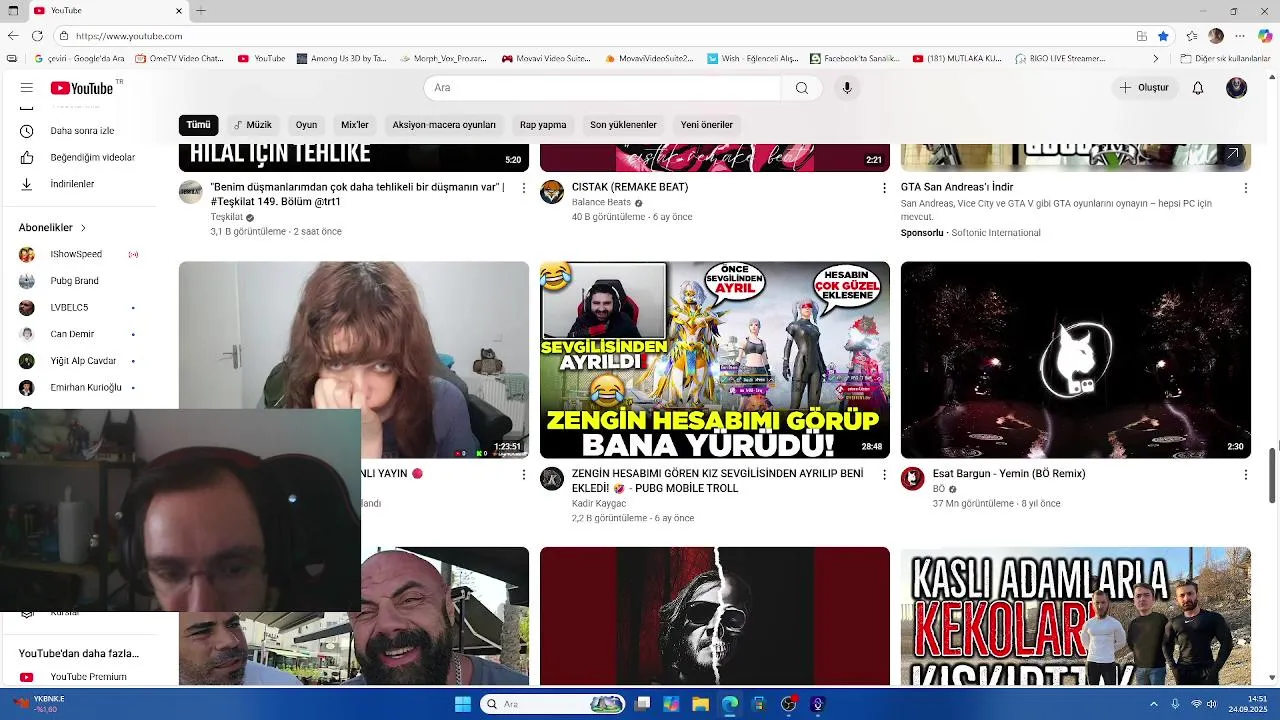Open the CISTAK (REMAKE BEAT) title

coord(630,187)
